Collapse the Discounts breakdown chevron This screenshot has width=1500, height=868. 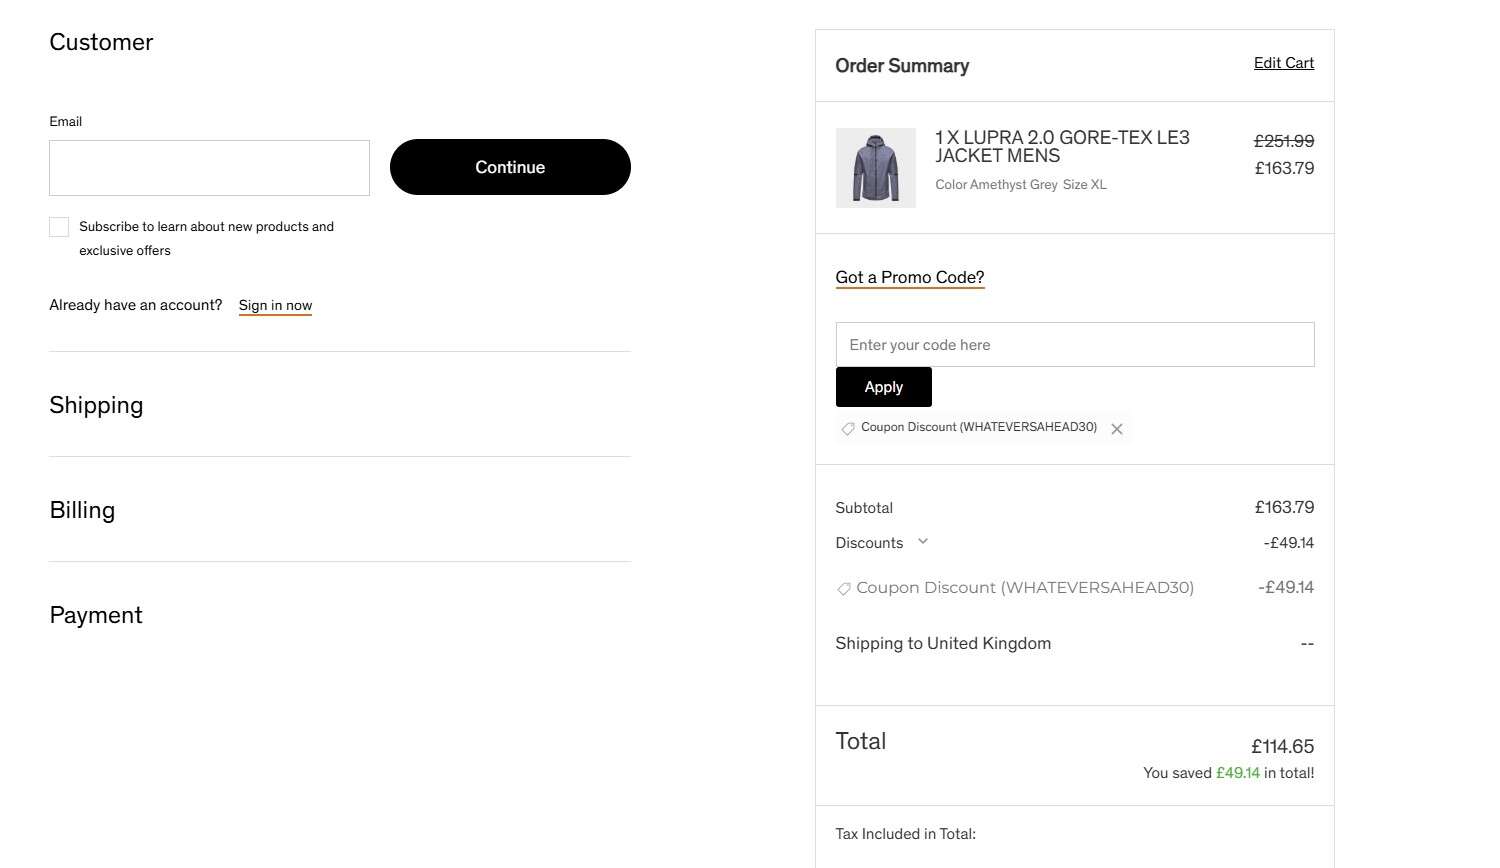[923, 542]
